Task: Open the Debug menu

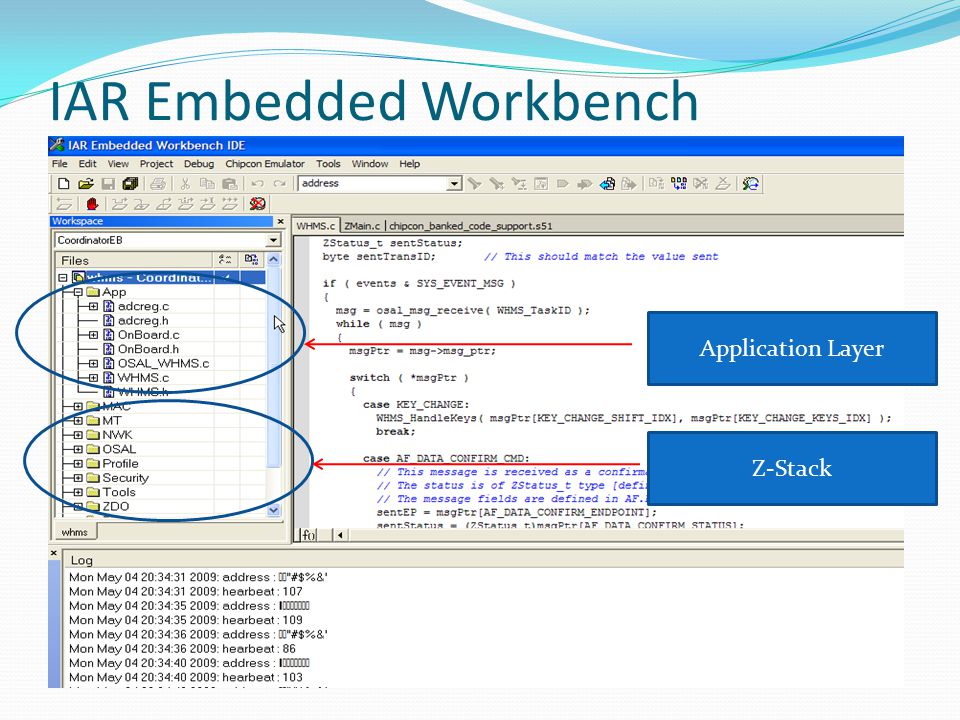Action: coord(199,164)
